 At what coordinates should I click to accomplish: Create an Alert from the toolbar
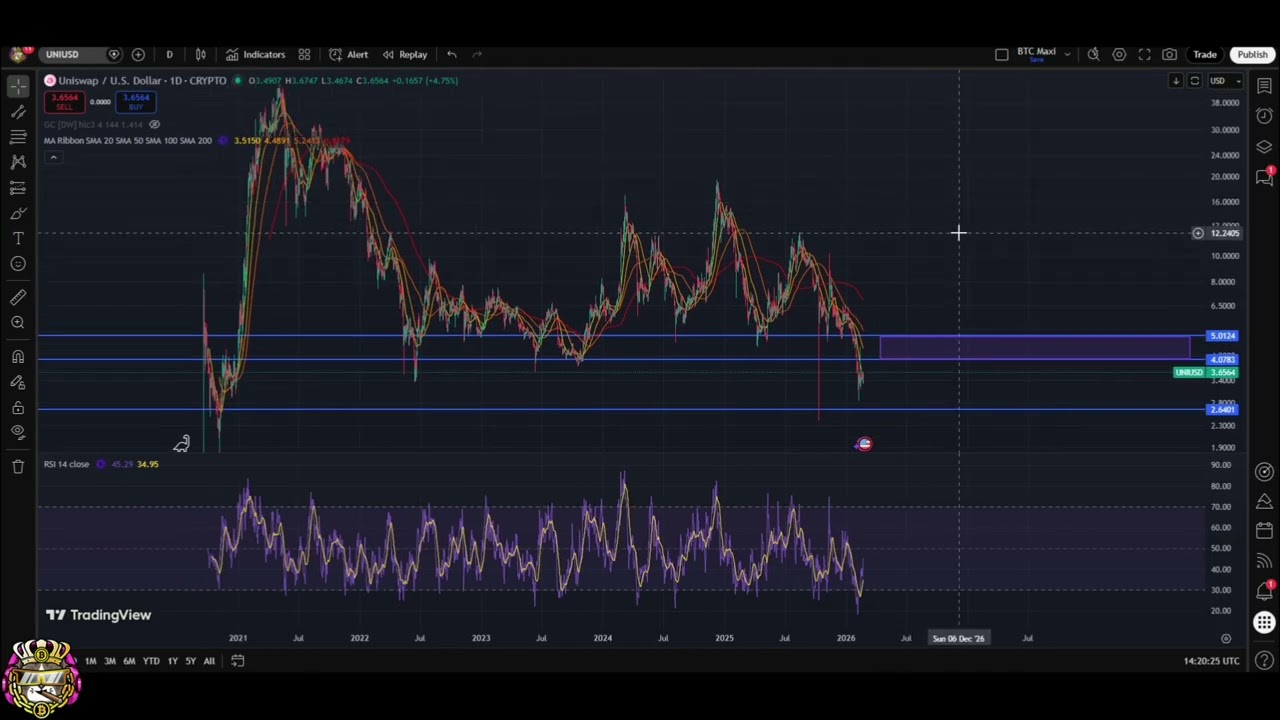[x=348, y=54]
